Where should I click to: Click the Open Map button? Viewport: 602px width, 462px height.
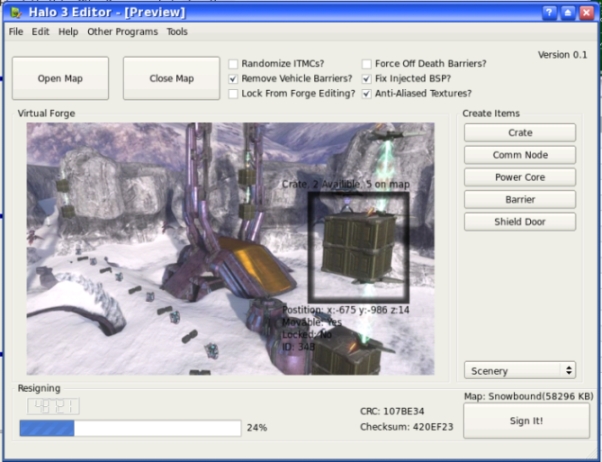pyautogui.click(x=60, y=78)
